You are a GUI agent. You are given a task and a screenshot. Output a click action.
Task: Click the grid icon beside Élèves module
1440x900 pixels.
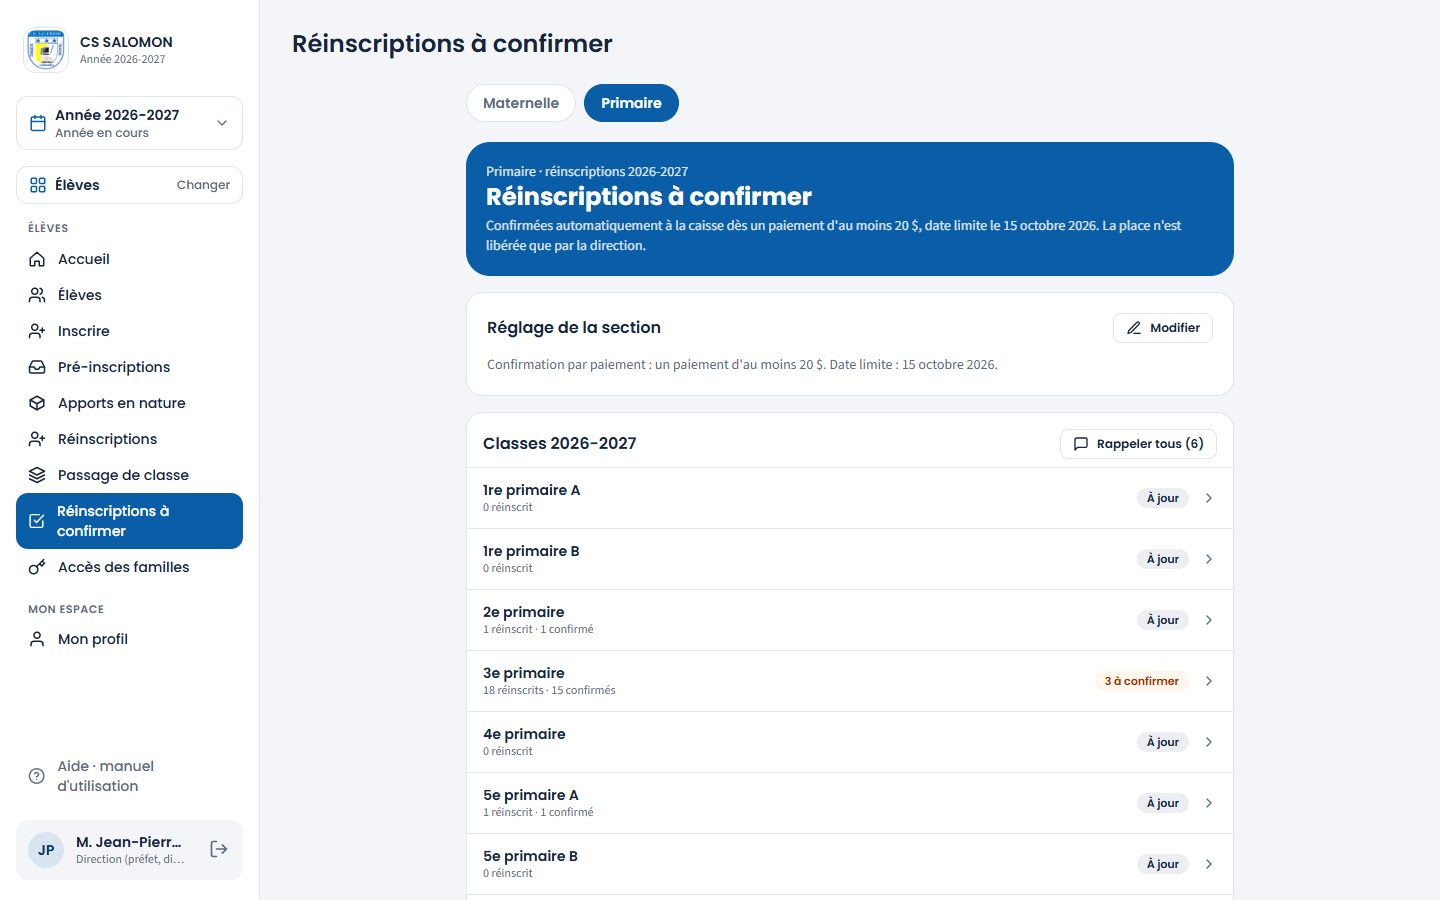click(38, 185)
